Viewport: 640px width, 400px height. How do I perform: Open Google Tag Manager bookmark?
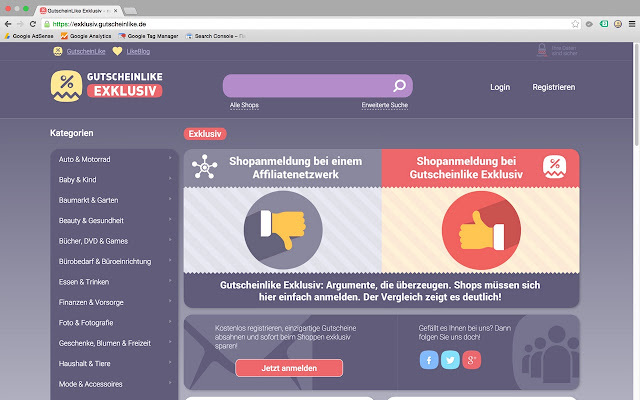coord(148,36)
